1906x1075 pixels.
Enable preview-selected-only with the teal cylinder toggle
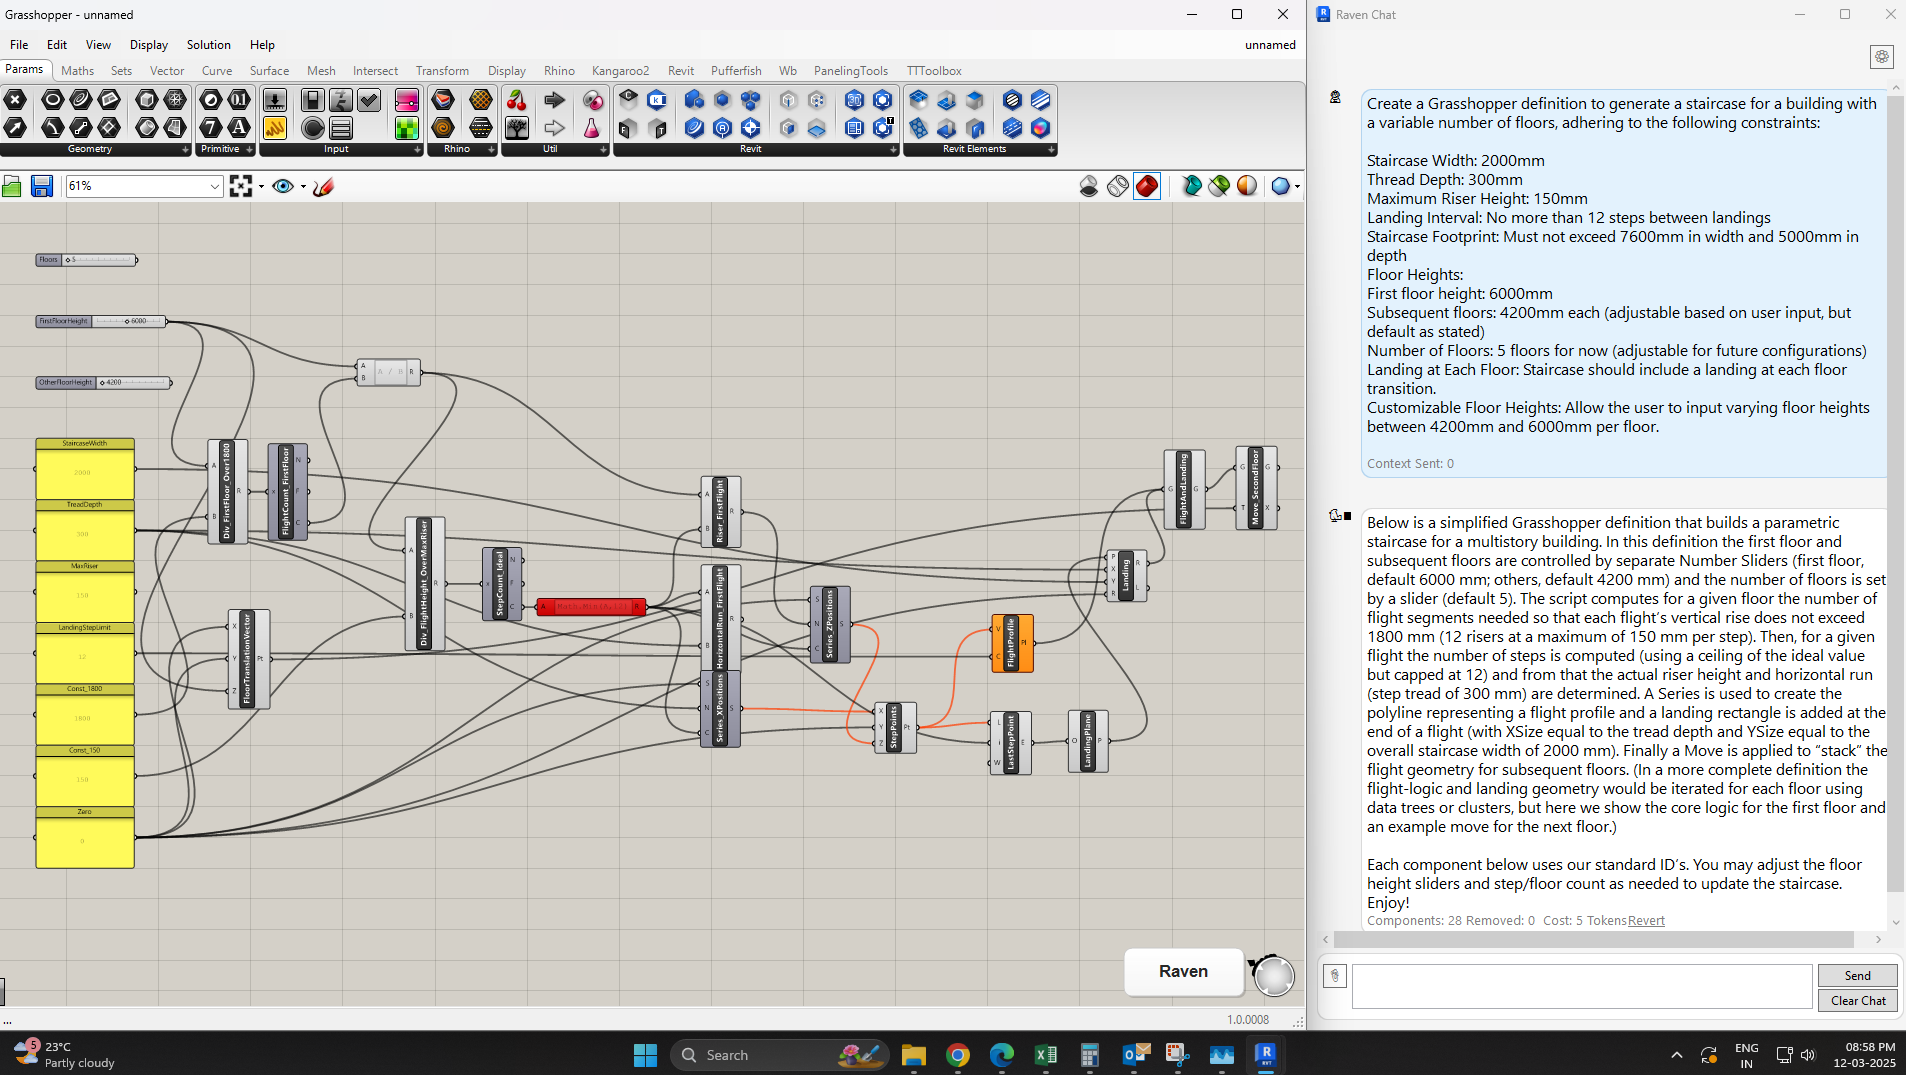(1192, 186)
